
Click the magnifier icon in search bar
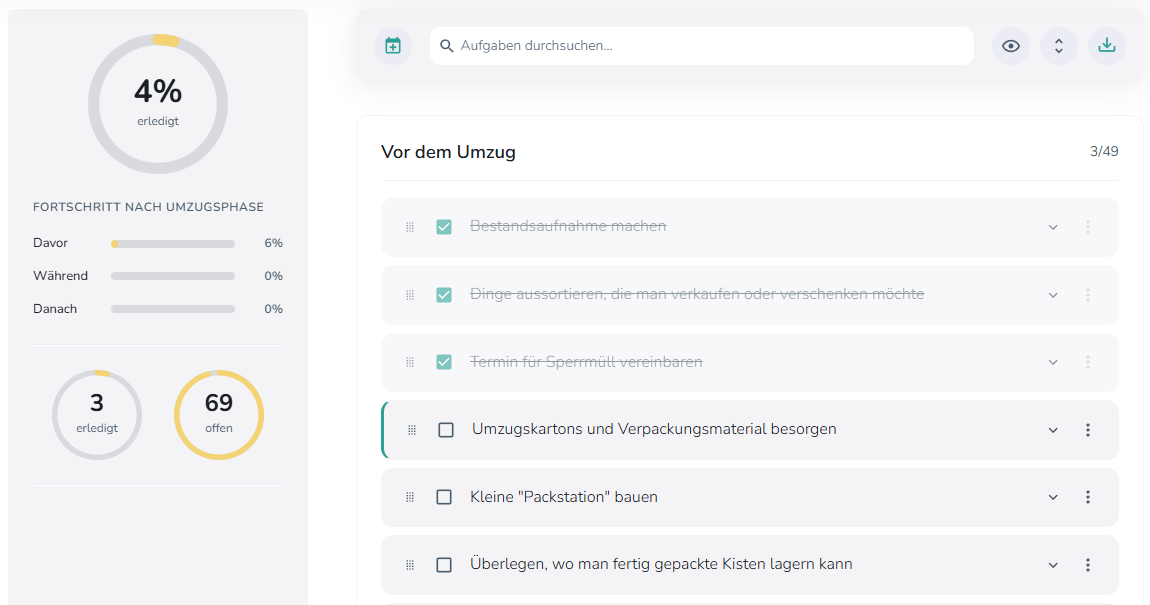pyautogui.click(x=446, y=45)
